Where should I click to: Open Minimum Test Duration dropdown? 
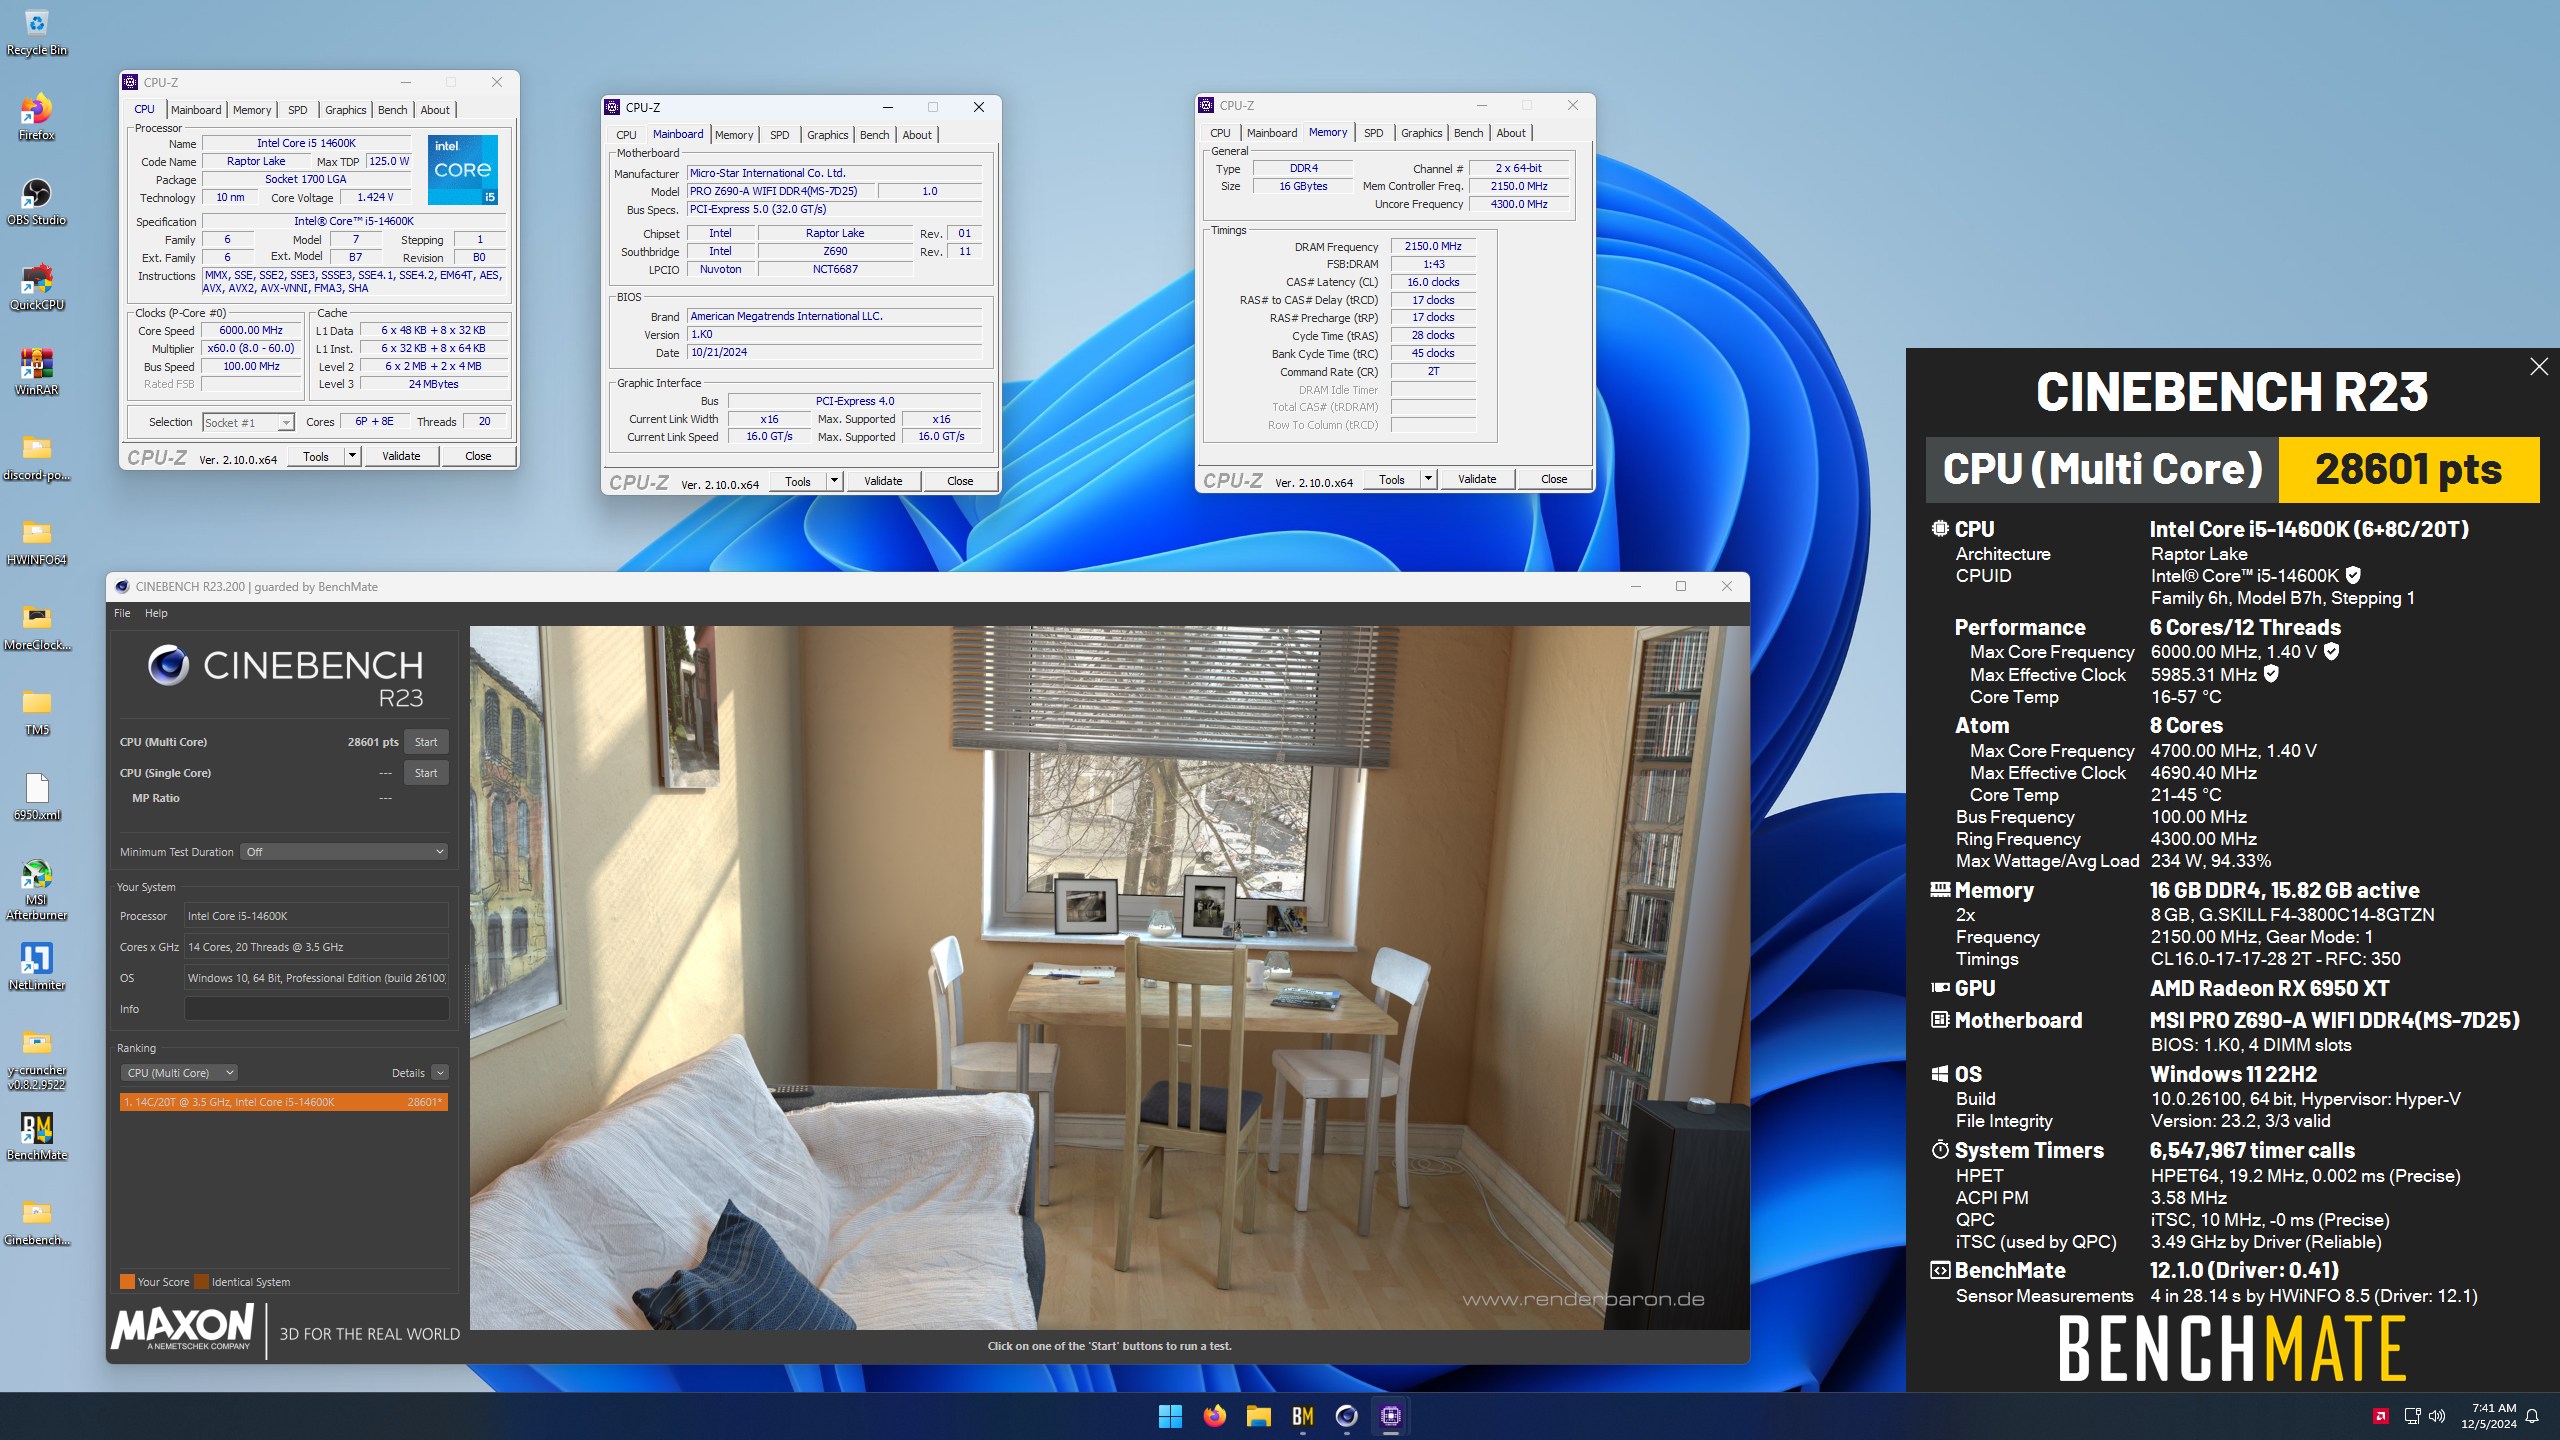pos(343,852)
